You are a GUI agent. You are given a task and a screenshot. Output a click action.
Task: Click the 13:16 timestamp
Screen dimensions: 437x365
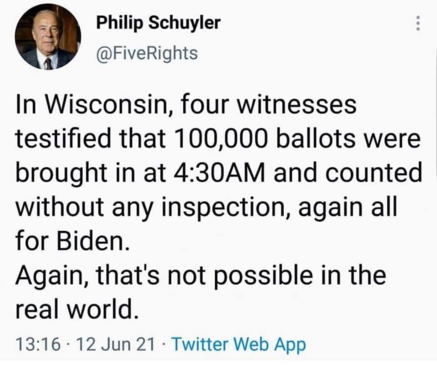pos(38,344)
